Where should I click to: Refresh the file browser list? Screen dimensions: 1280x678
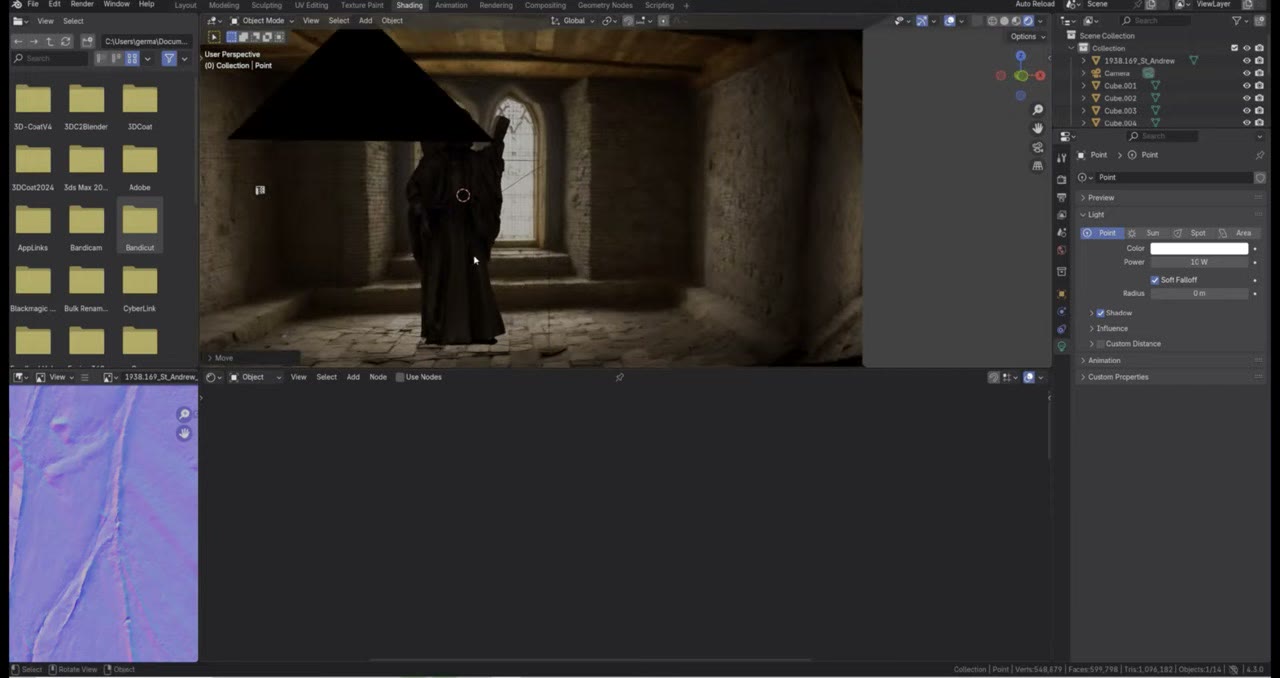tap(65, 41)
